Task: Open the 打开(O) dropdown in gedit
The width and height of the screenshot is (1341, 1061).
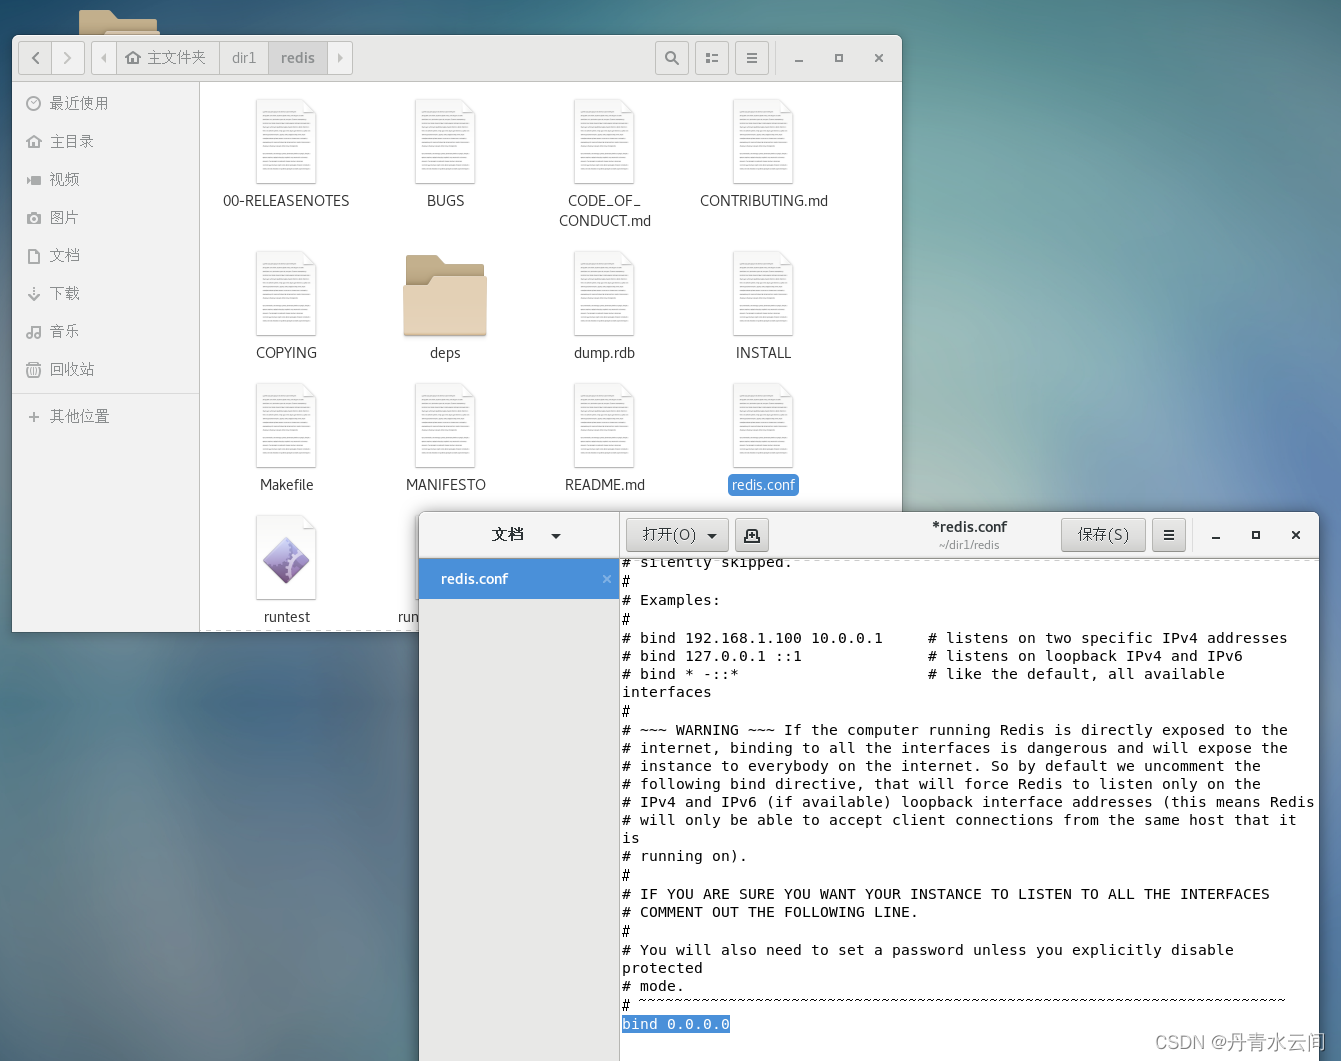Action: click(x=678, y=535)
